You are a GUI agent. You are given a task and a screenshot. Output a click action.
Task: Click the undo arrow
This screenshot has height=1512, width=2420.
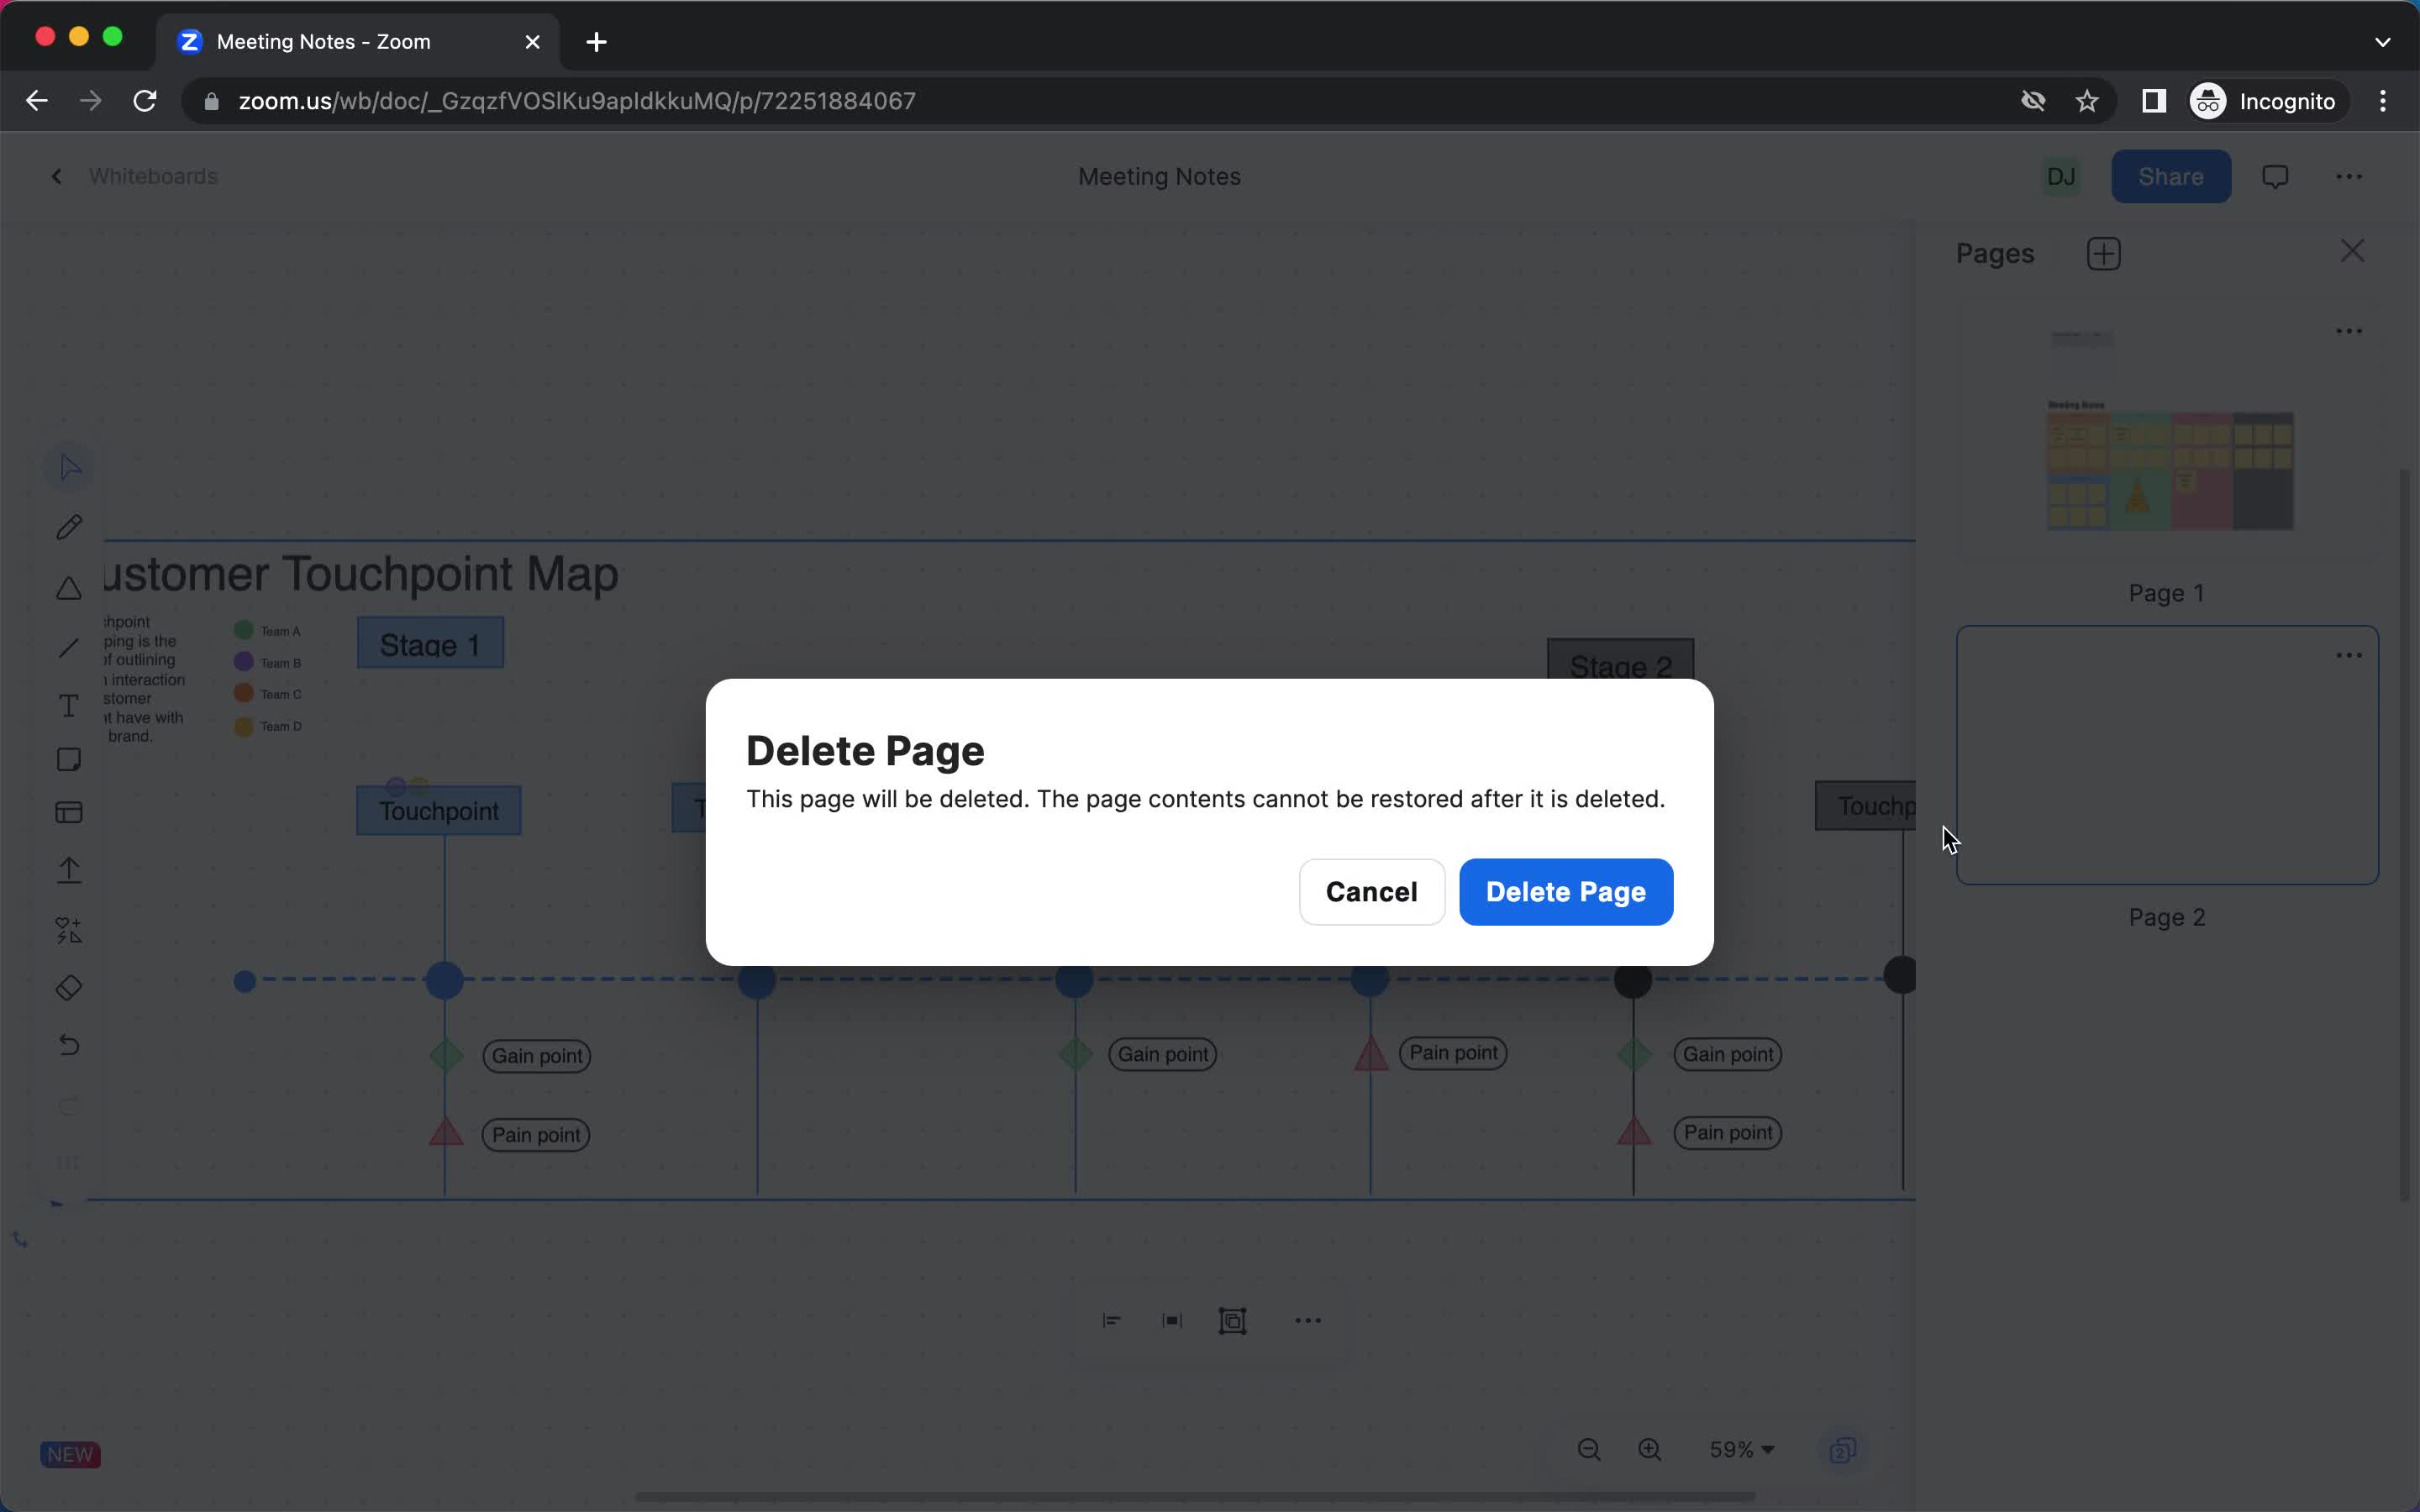pyautogui.click(x=69, y=1045)
